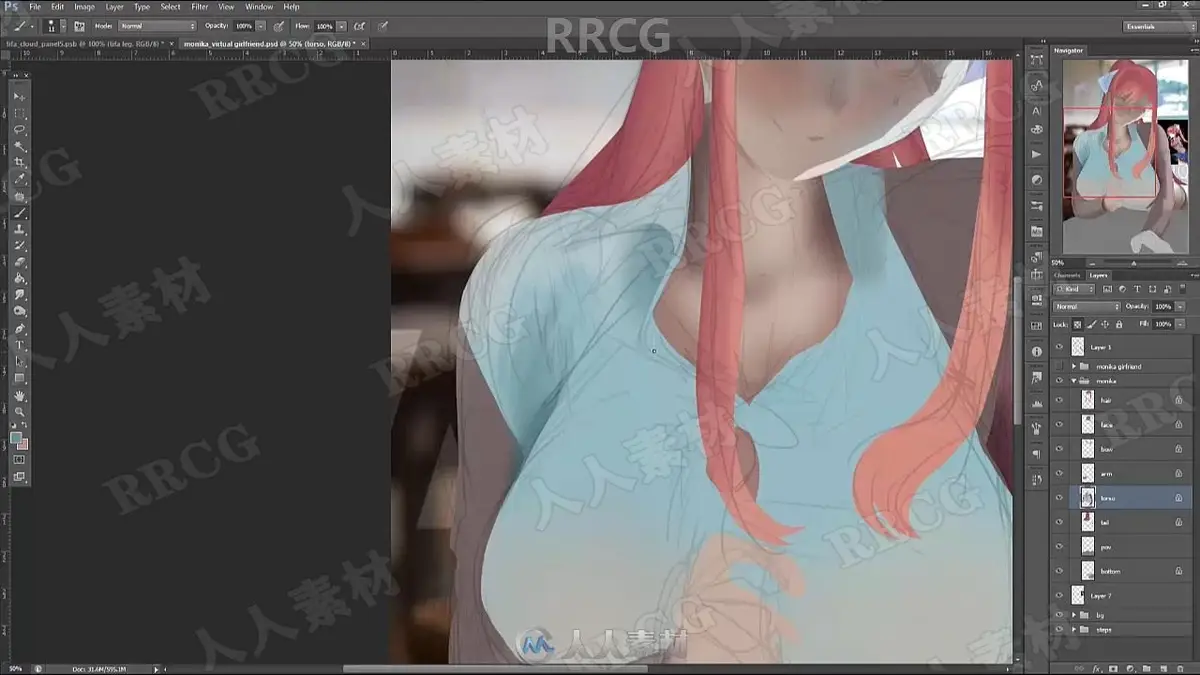The height and width of the screenshot is (675, 1200).
Task: Hide the face layer
Action: click(1059, 424)
